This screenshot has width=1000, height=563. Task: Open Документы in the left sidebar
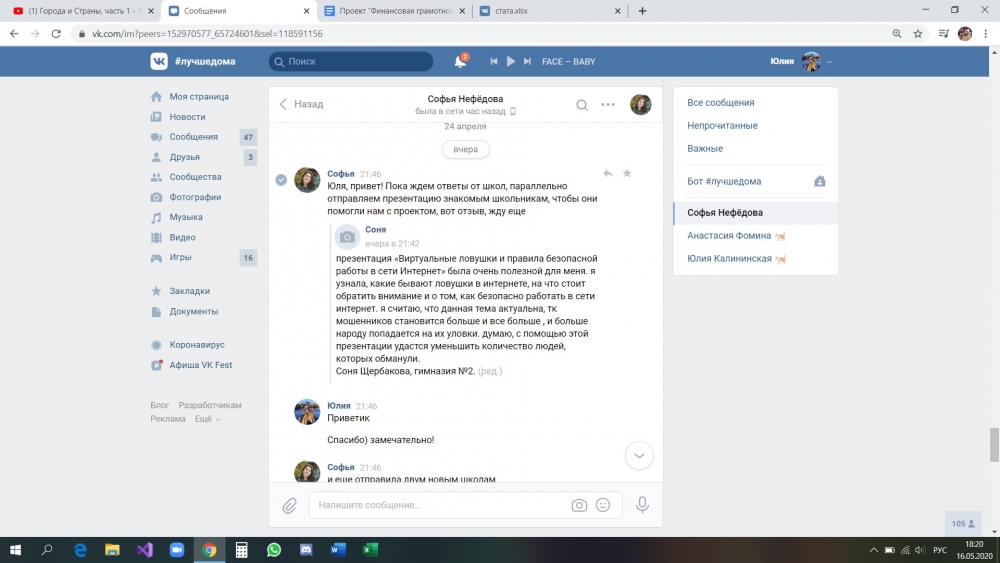193,311
